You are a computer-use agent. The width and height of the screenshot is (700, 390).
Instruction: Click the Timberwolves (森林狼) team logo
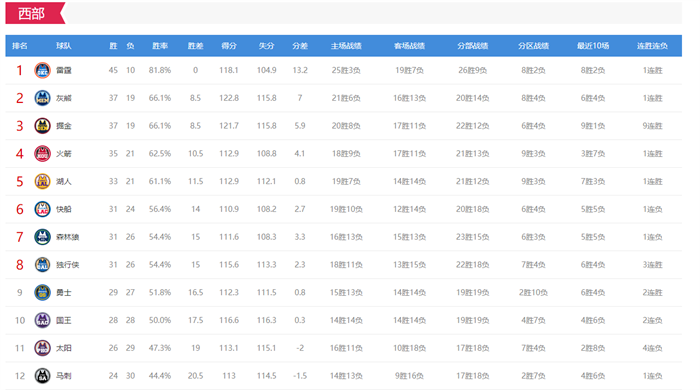point(42,237)
